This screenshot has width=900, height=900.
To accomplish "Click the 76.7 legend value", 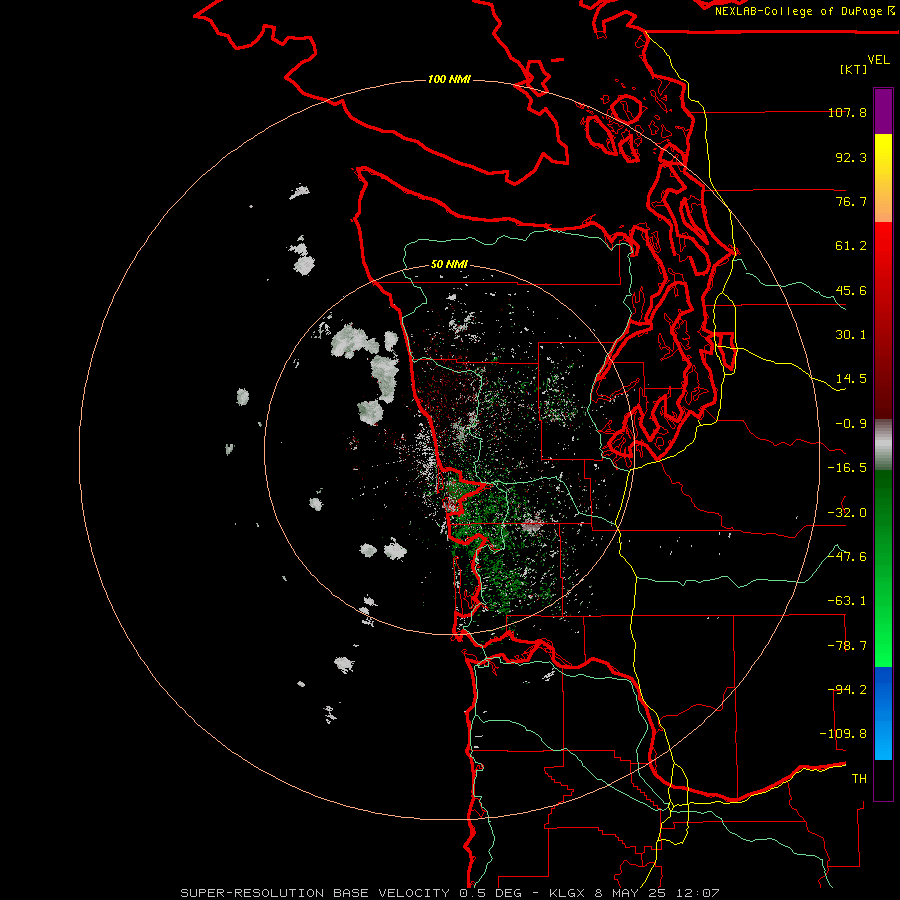I will [851, 201].
